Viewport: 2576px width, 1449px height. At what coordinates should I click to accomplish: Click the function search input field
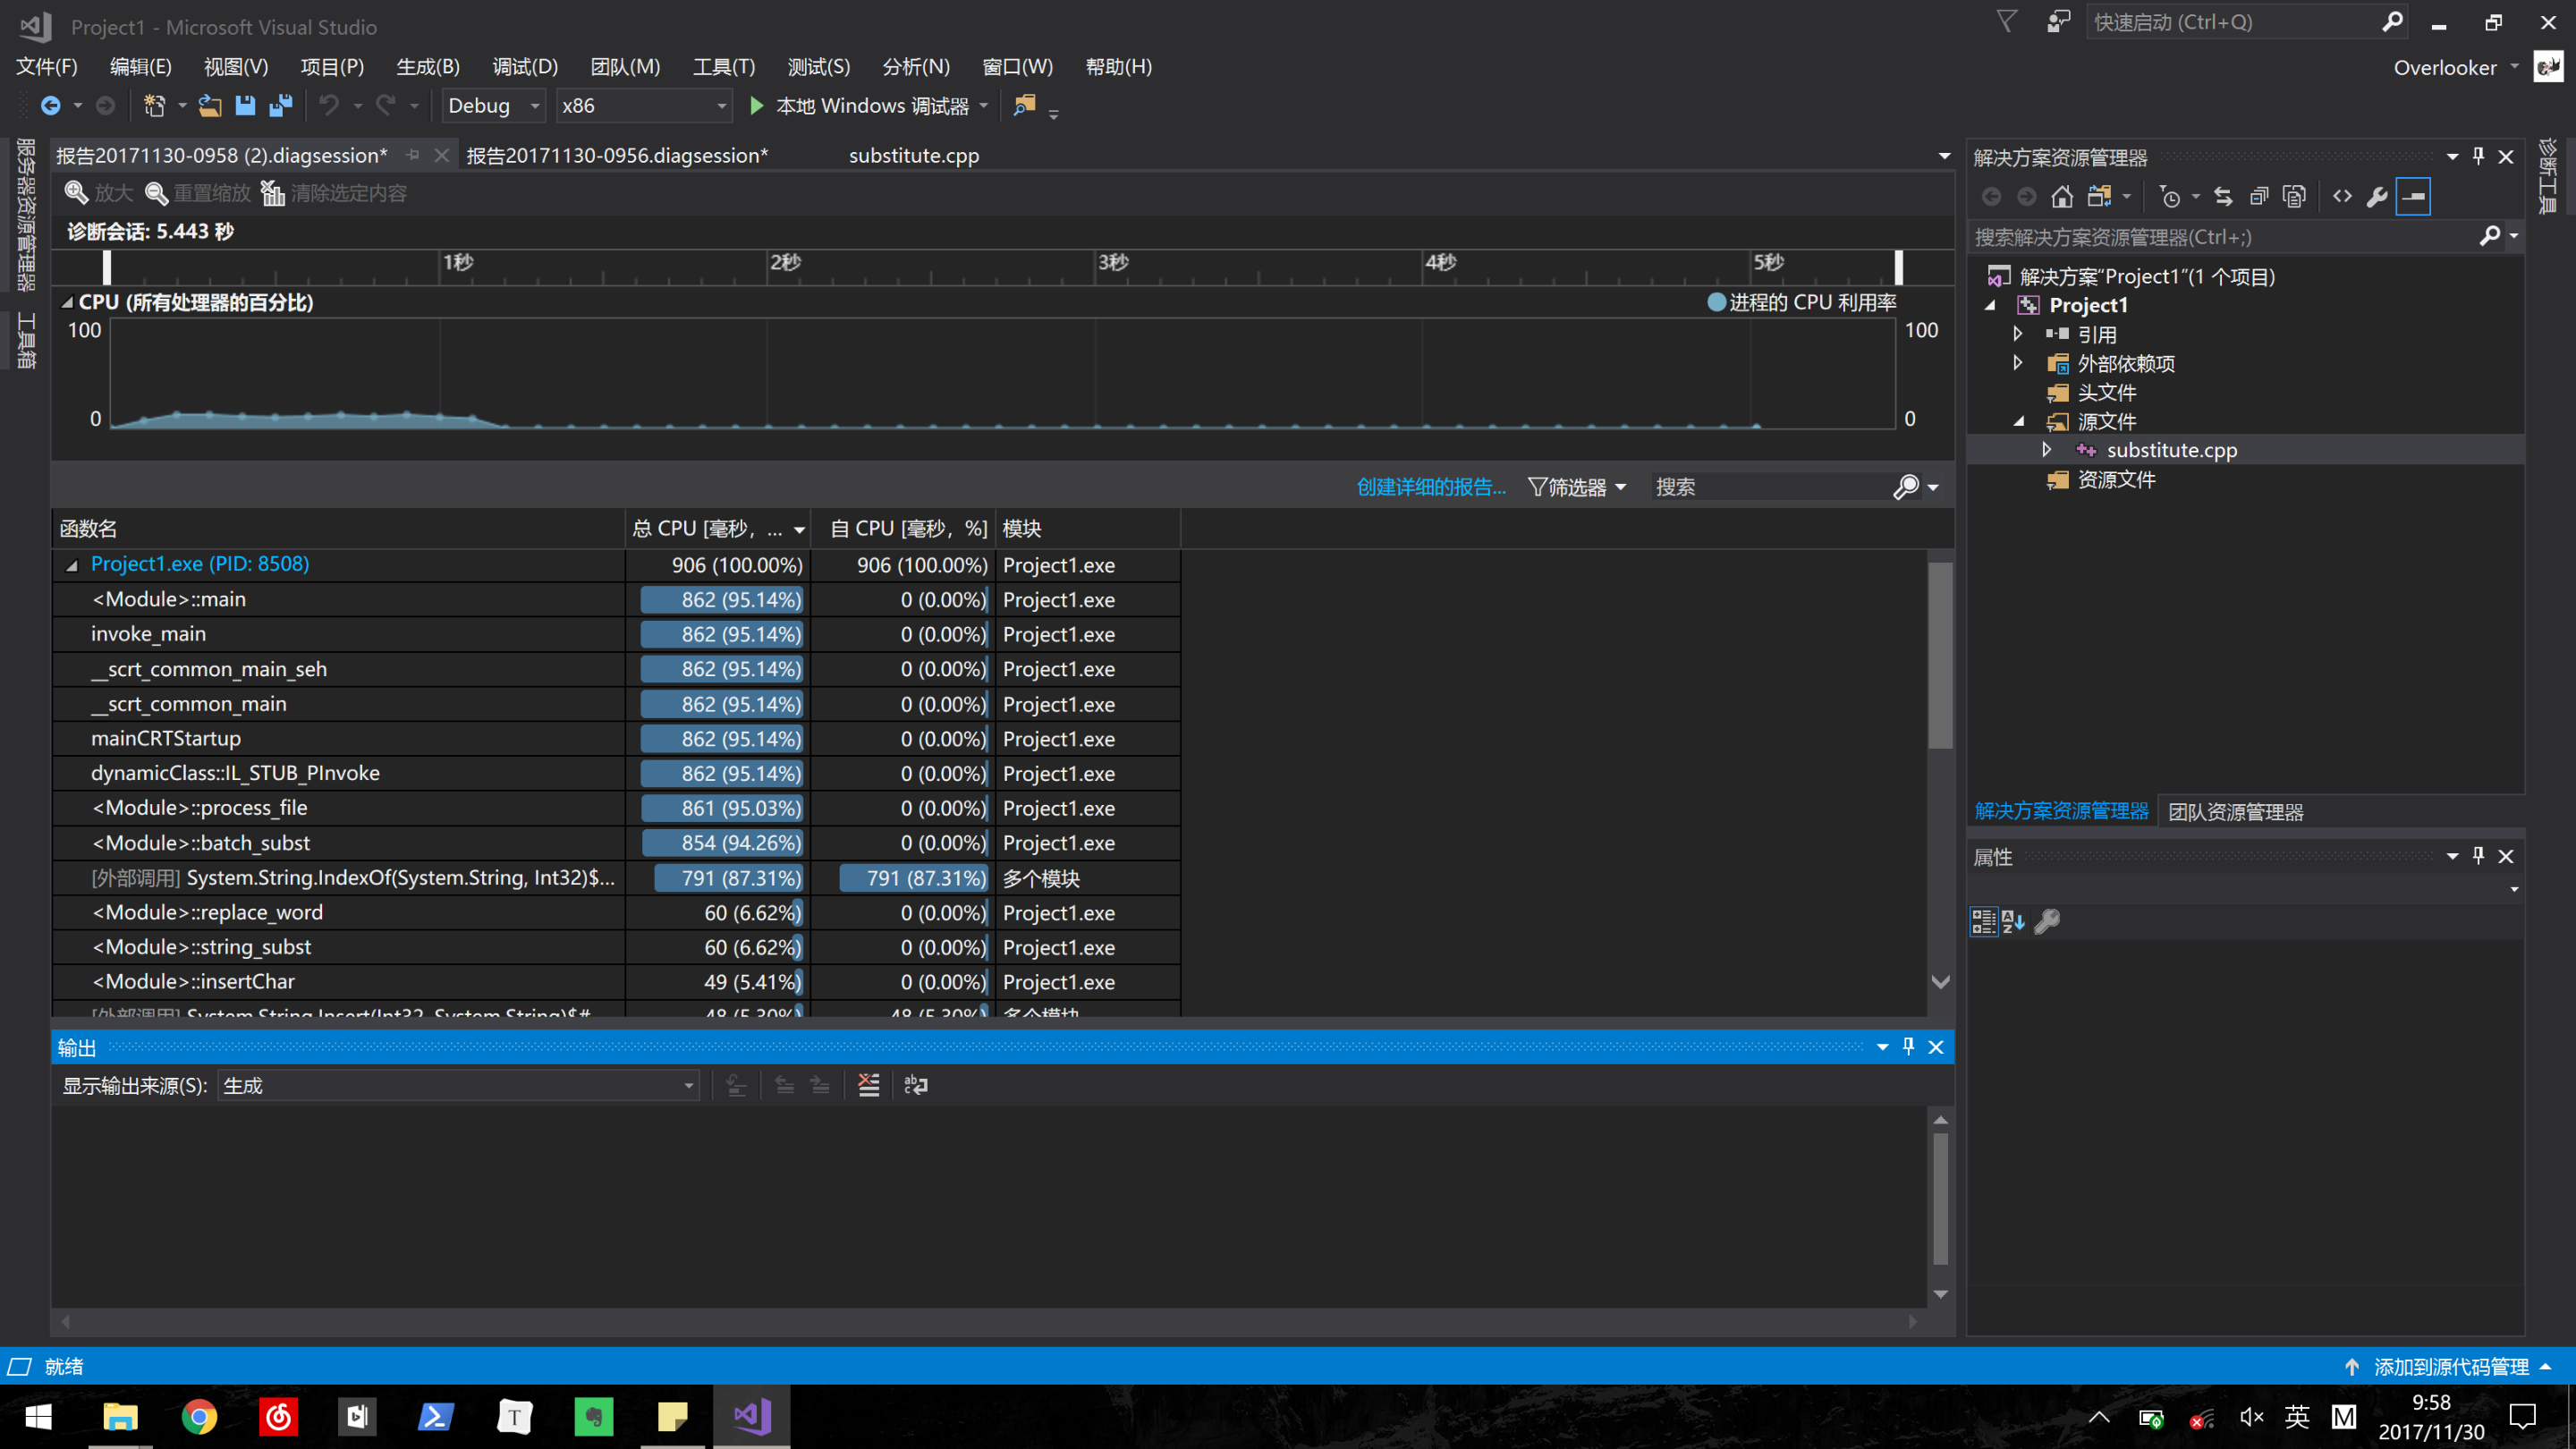(x=1768, y=487)
